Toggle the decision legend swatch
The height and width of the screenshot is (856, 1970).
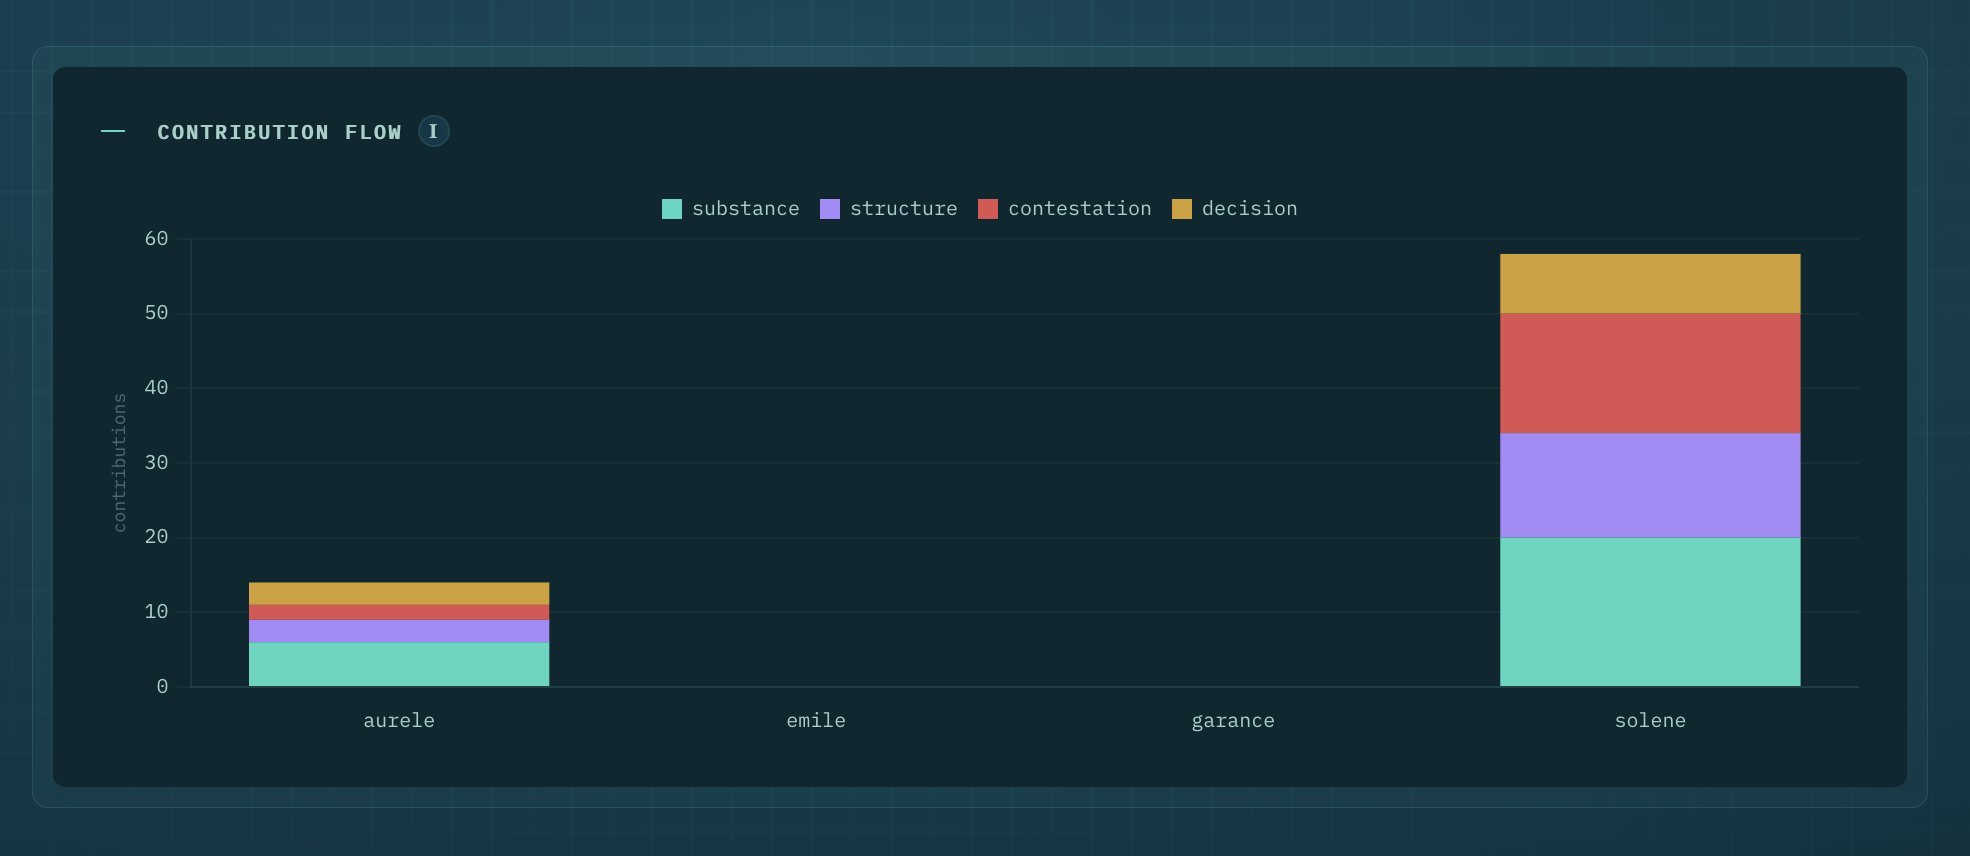coord(1182,209)
